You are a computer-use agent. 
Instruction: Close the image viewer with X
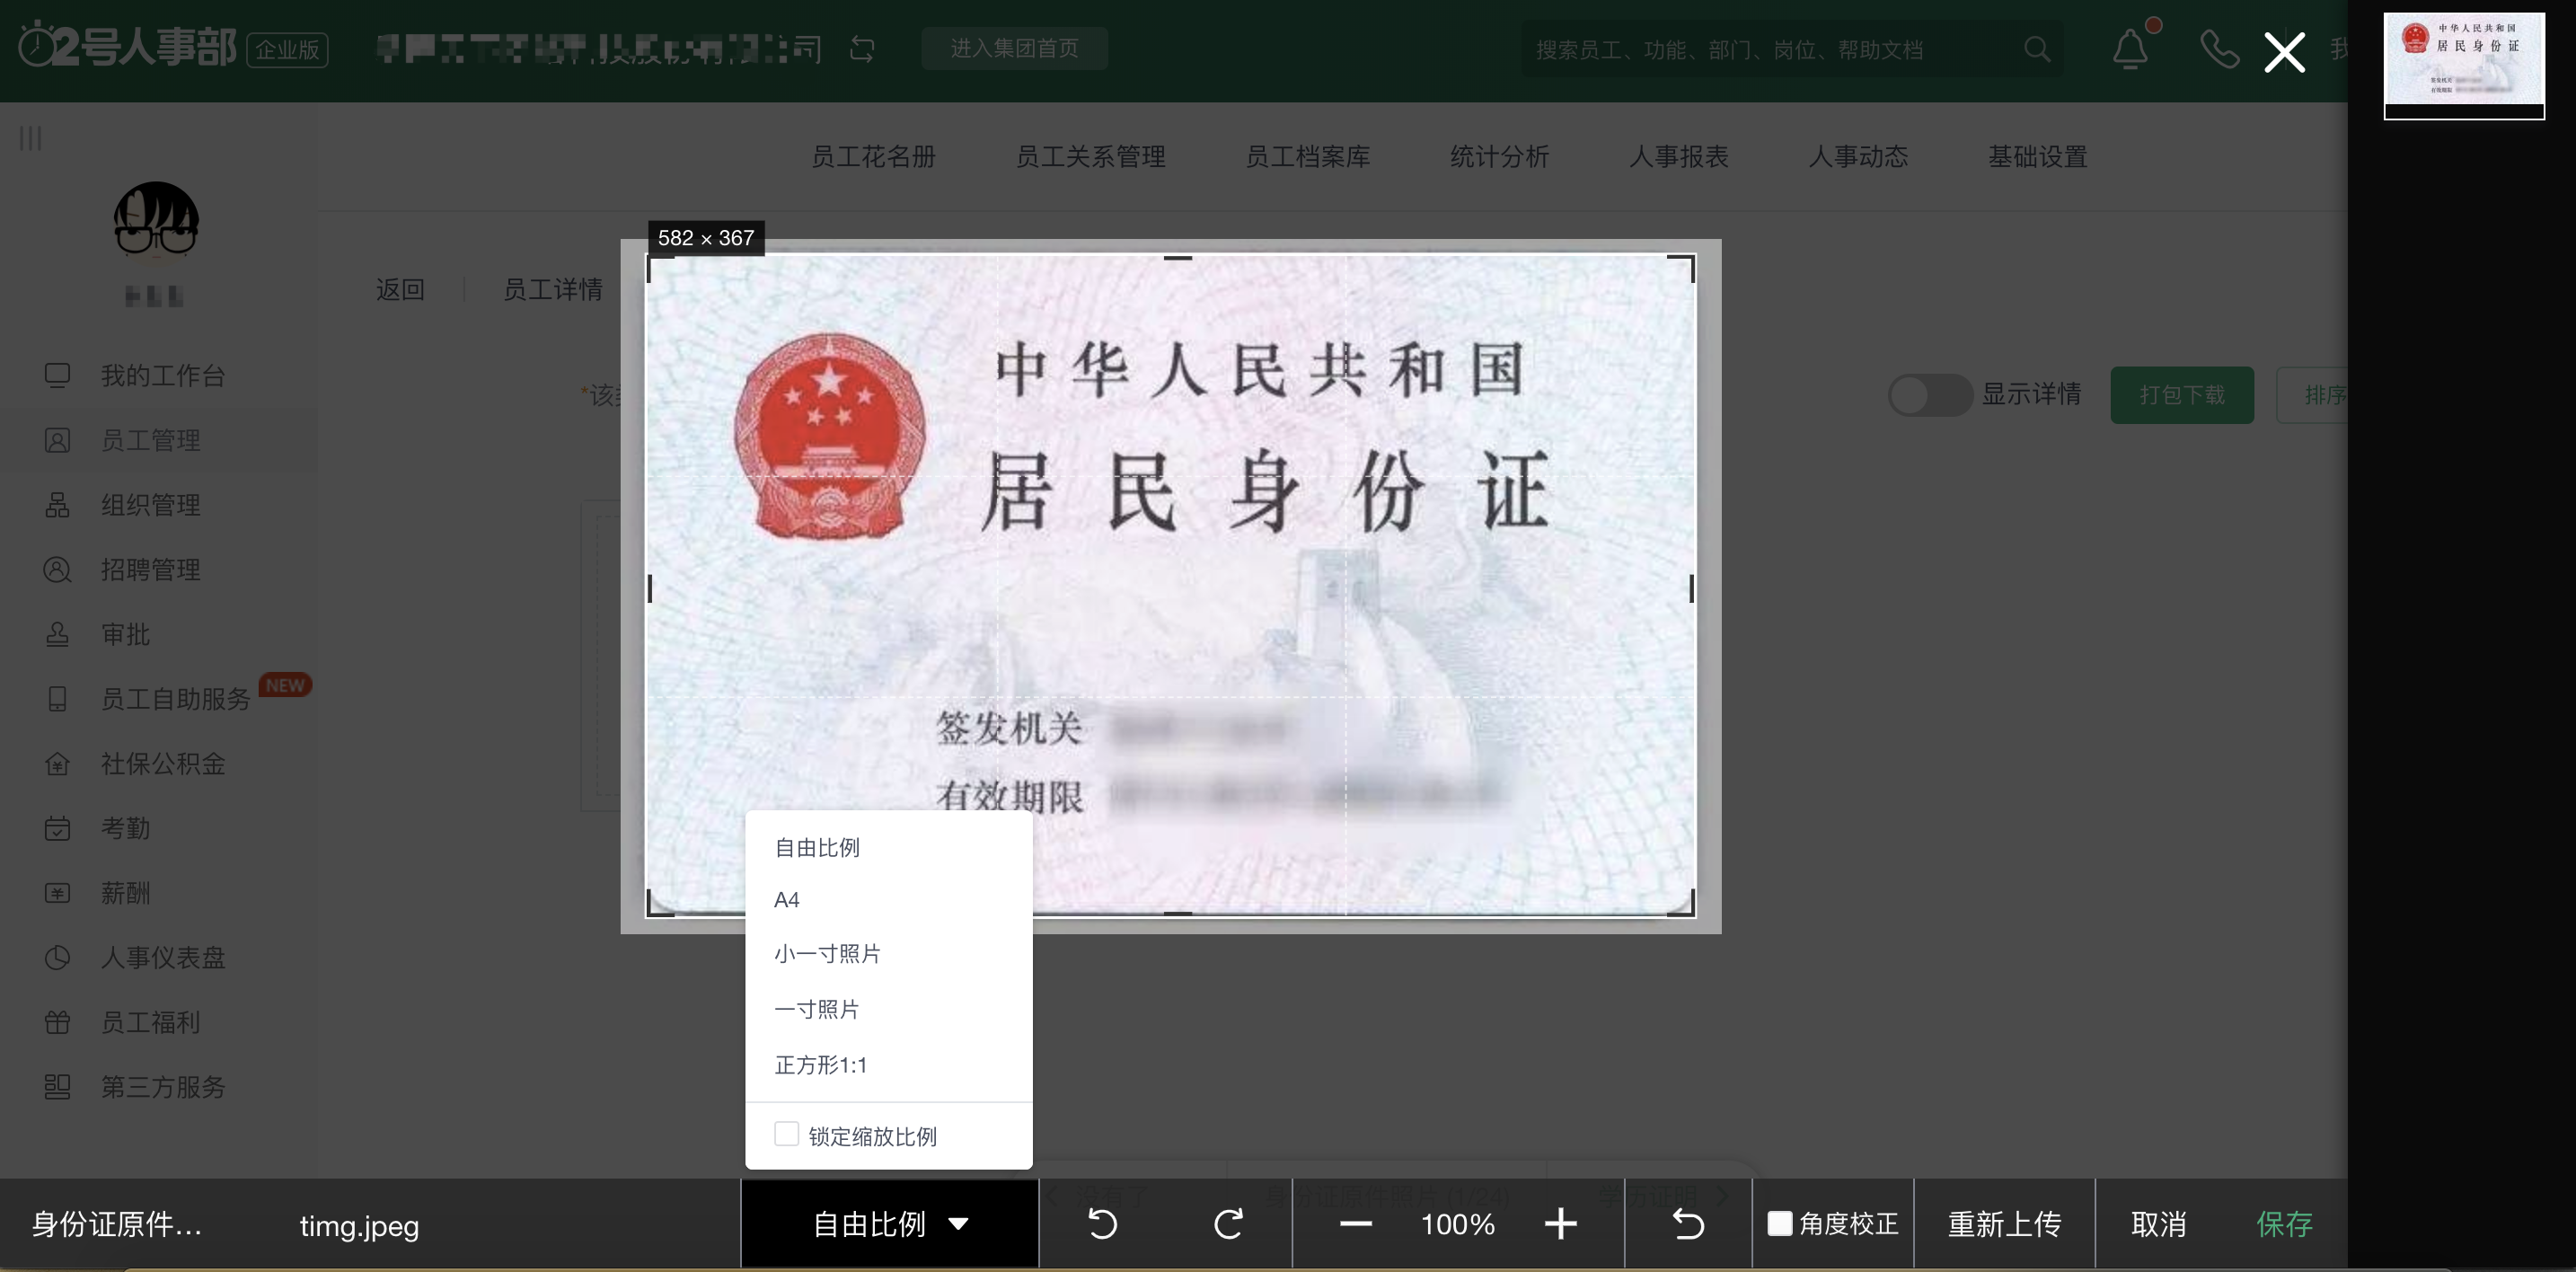coord(2284,52)
